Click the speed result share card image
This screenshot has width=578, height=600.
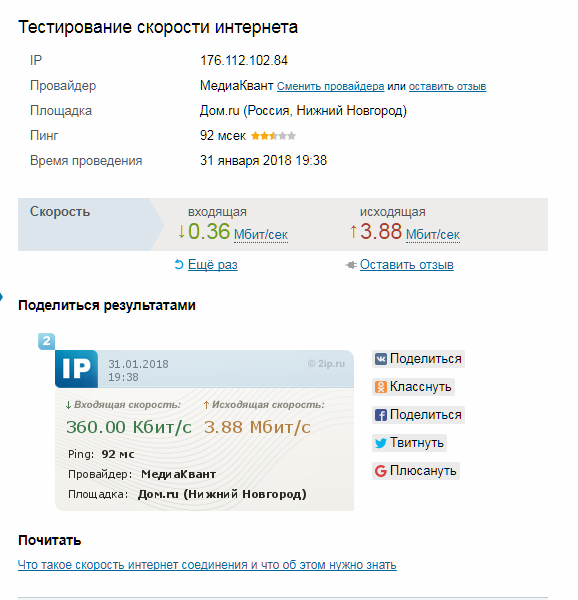coord(204,430)
